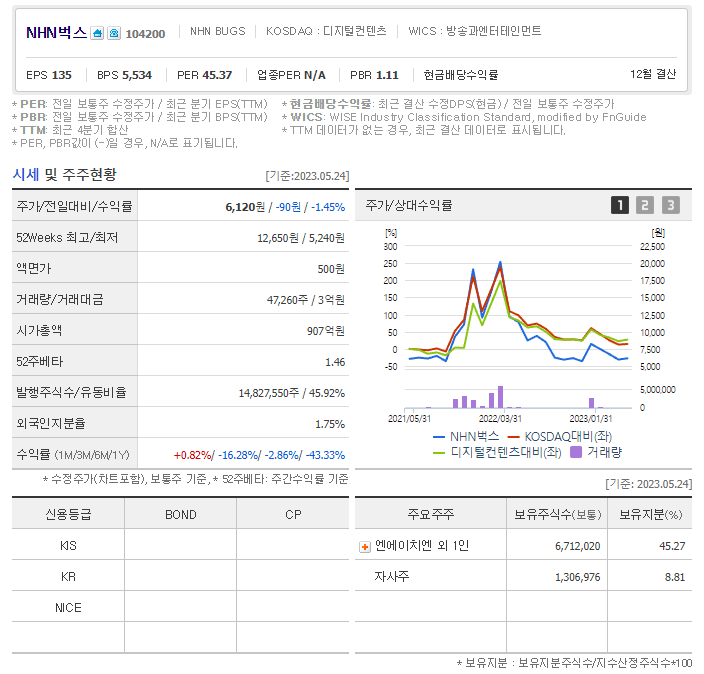Image resolution: width=704 pixels, height=674 pixels.
Task: Click the NICE rating row
Action: pyautogui.click(x=180, y=607)
